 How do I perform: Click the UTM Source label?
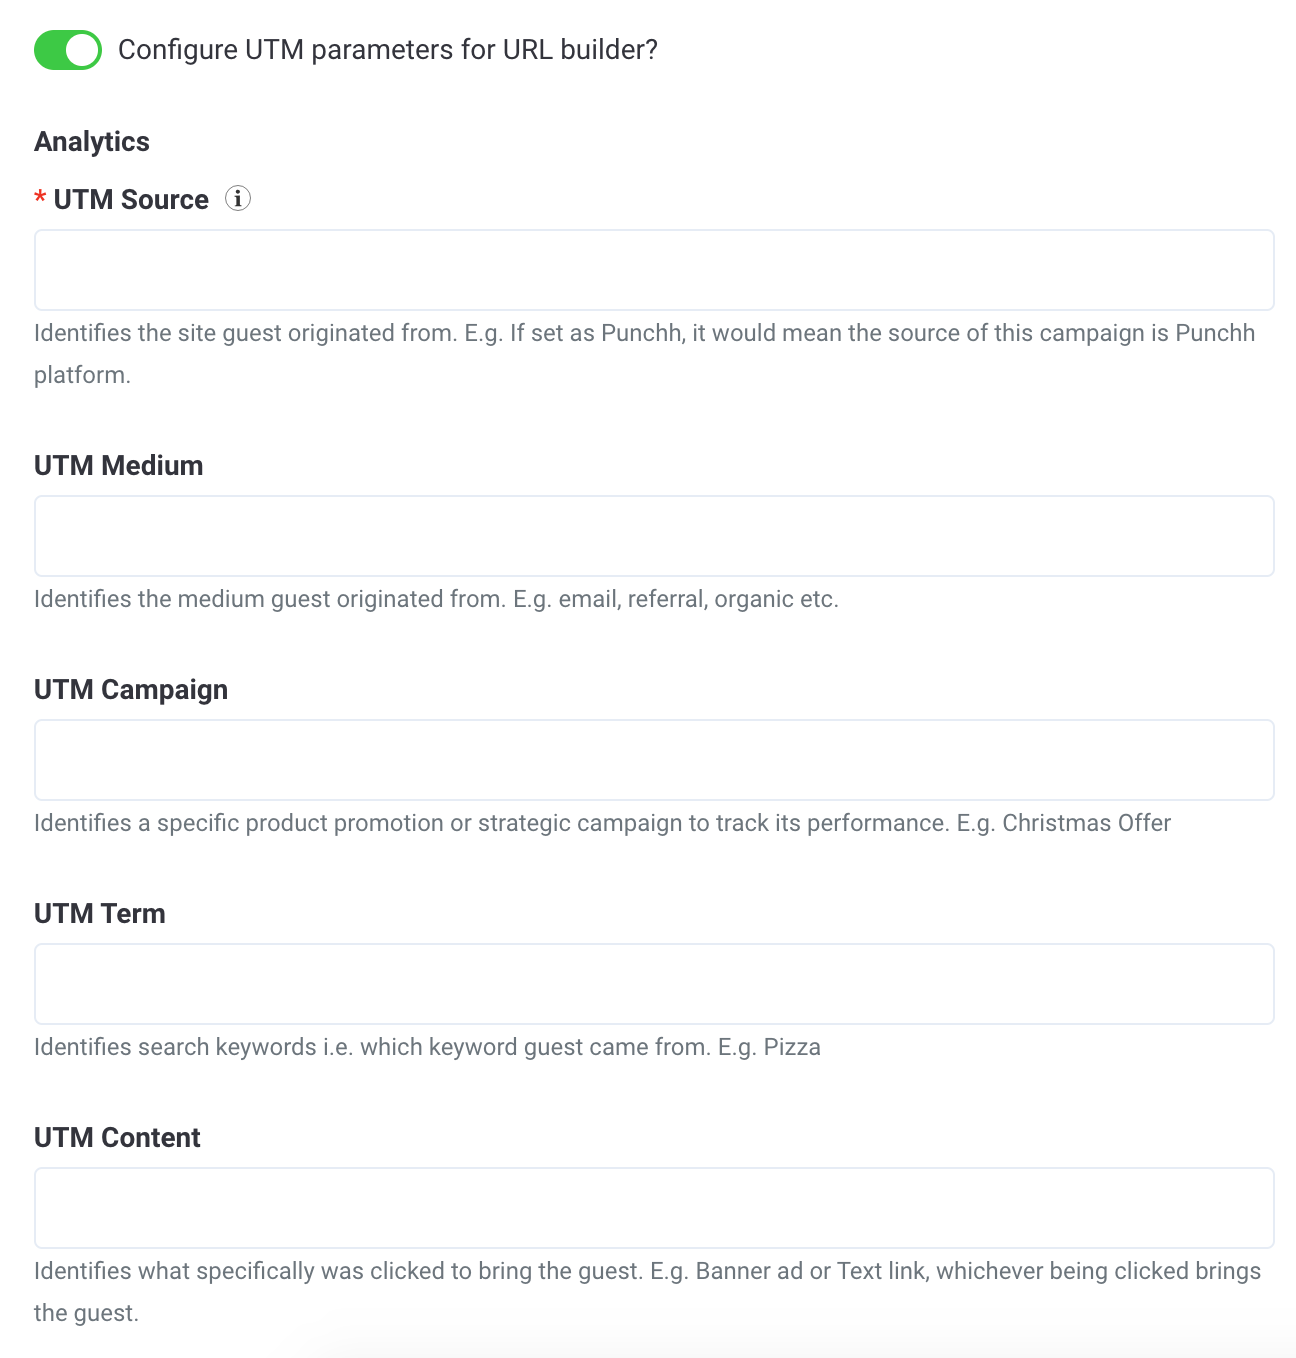130,199
